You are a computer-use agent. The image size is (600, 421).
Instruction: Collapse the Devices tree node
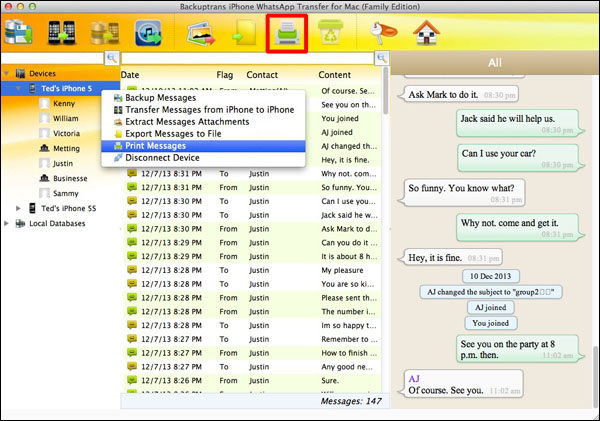pos(7,73)
